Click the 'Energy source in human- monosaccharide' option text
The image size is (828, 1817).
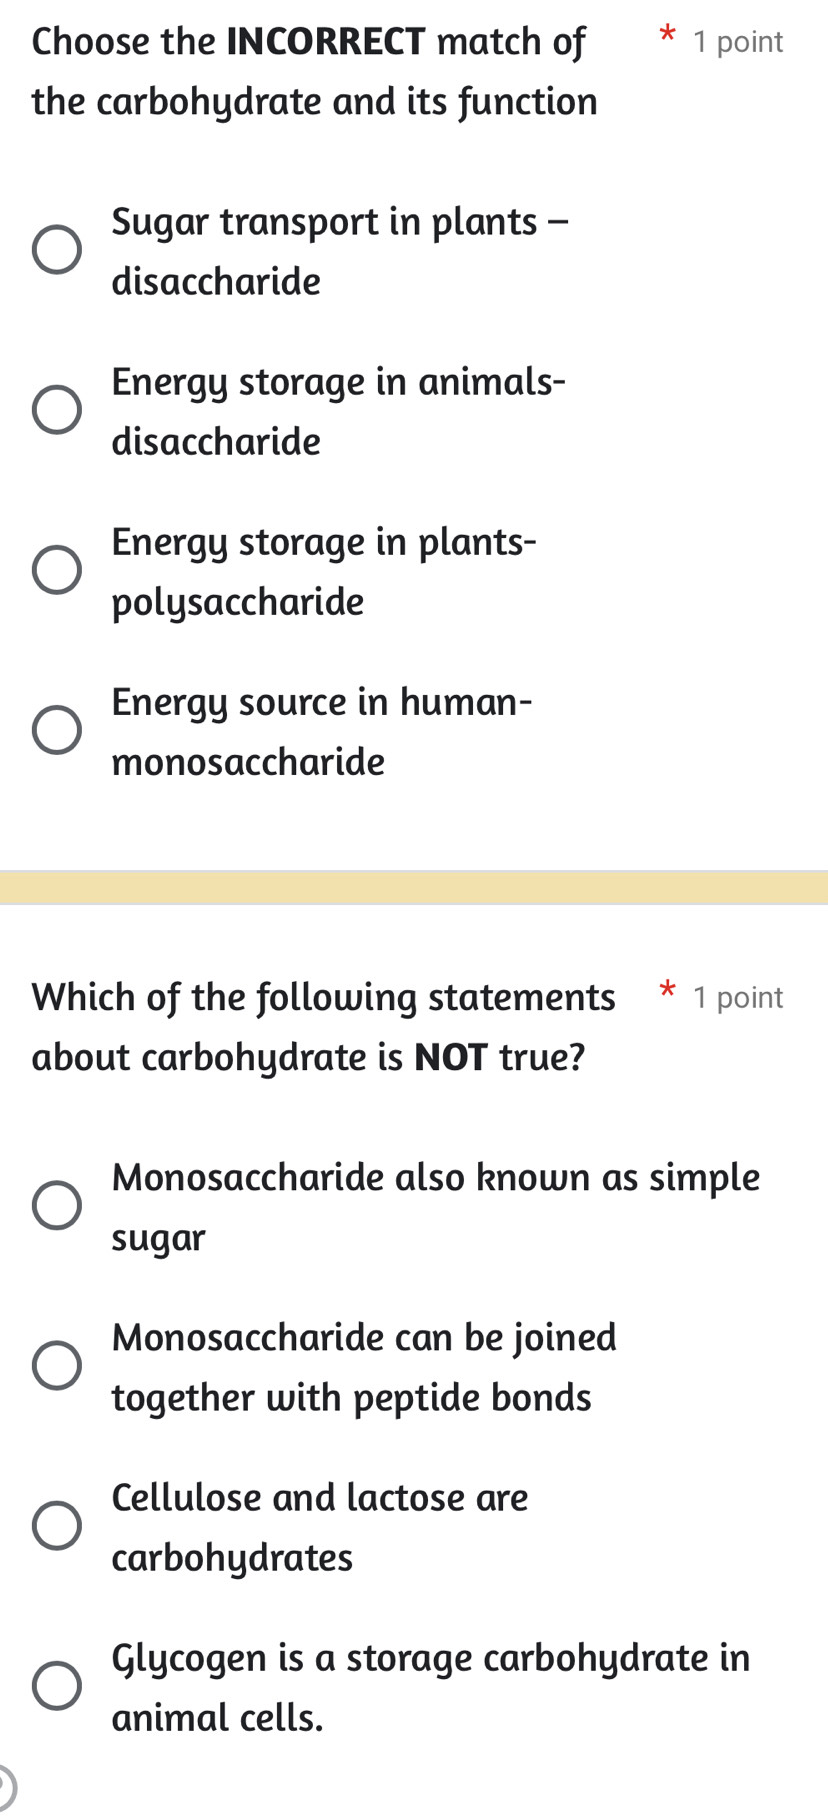point(321,732)
